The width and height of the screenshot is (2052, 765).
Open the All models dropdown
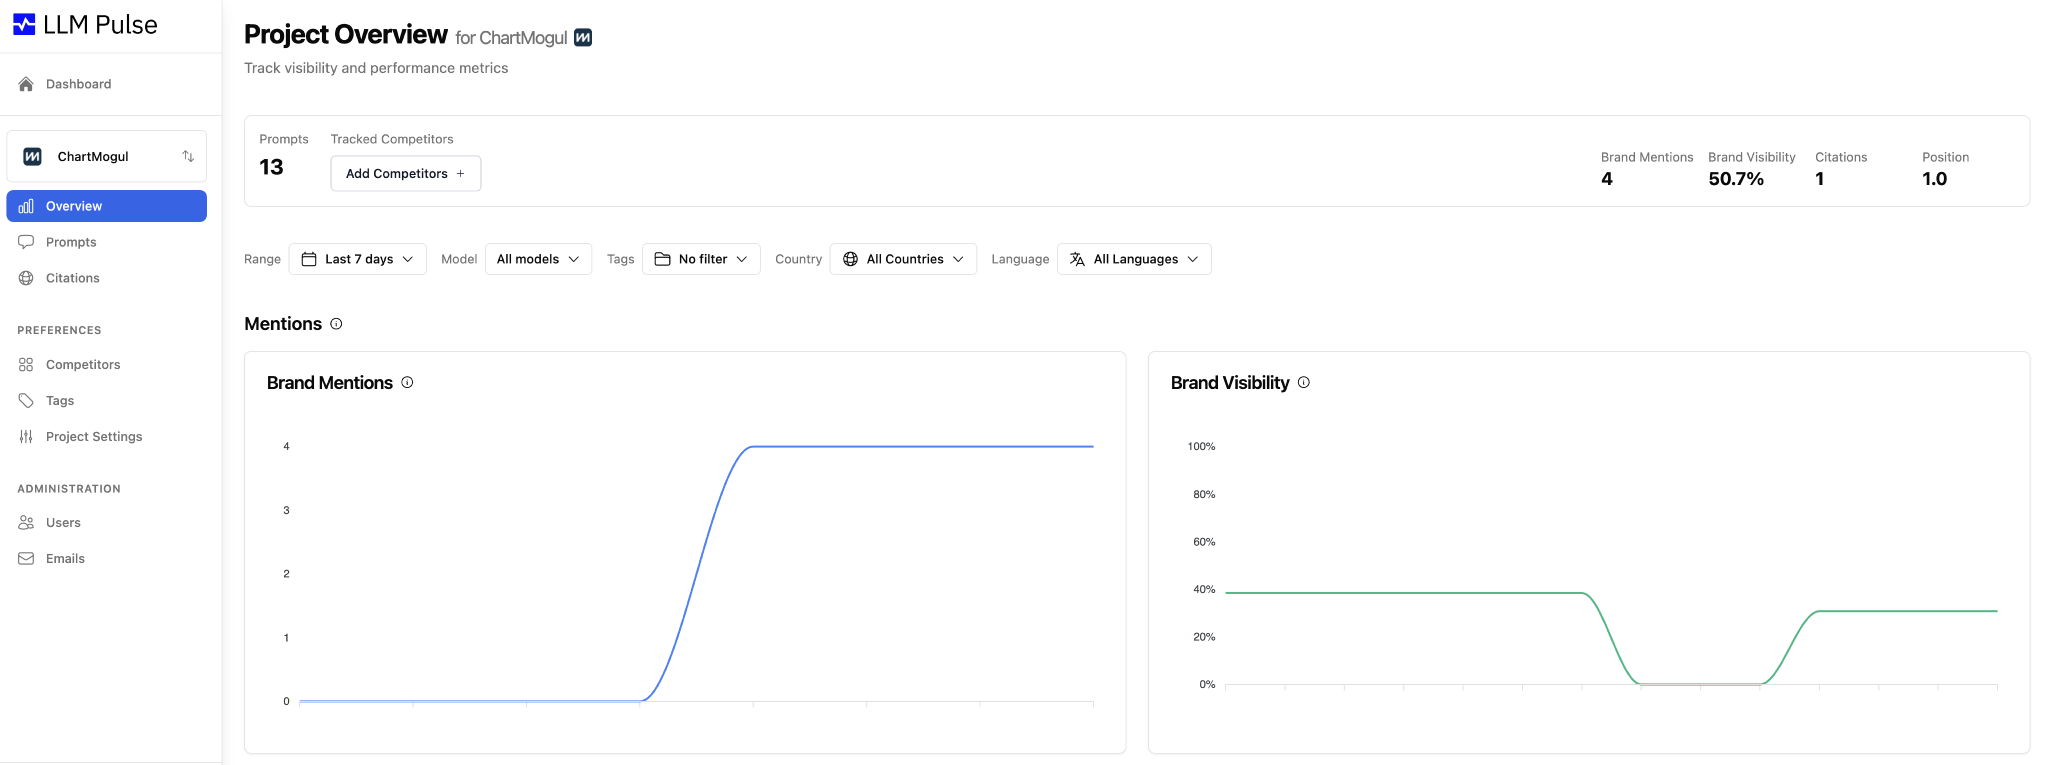[538, 259]
